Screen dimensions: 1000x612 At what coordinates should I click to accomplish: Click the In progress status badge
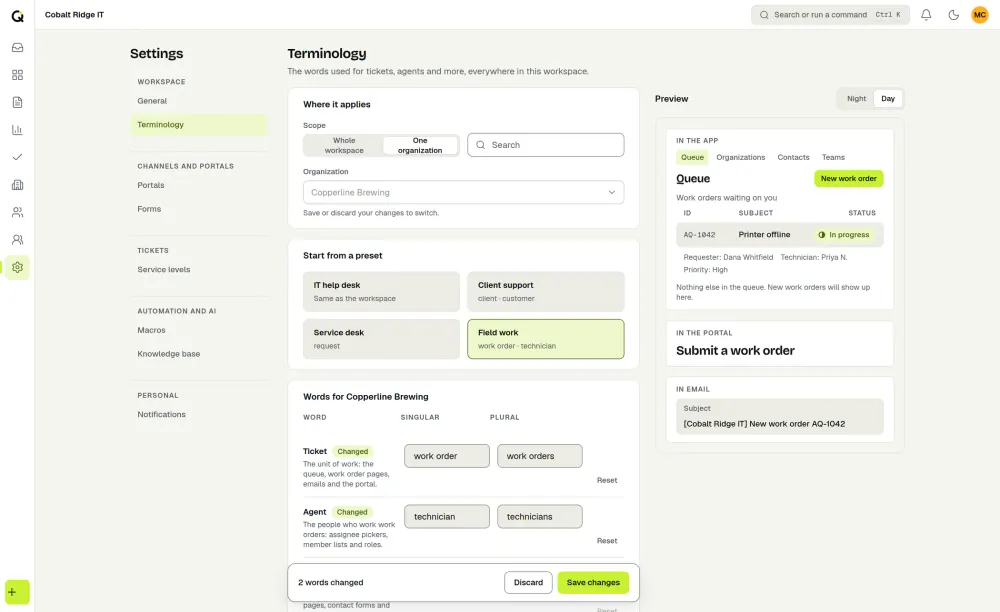(843, 235)
